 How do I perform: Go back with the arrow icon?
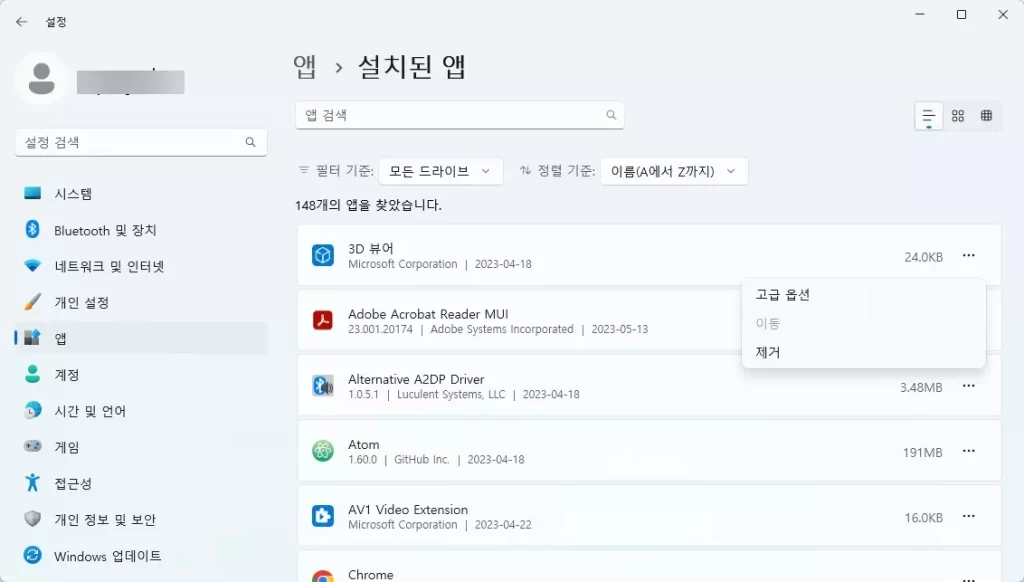pos(22,22)
